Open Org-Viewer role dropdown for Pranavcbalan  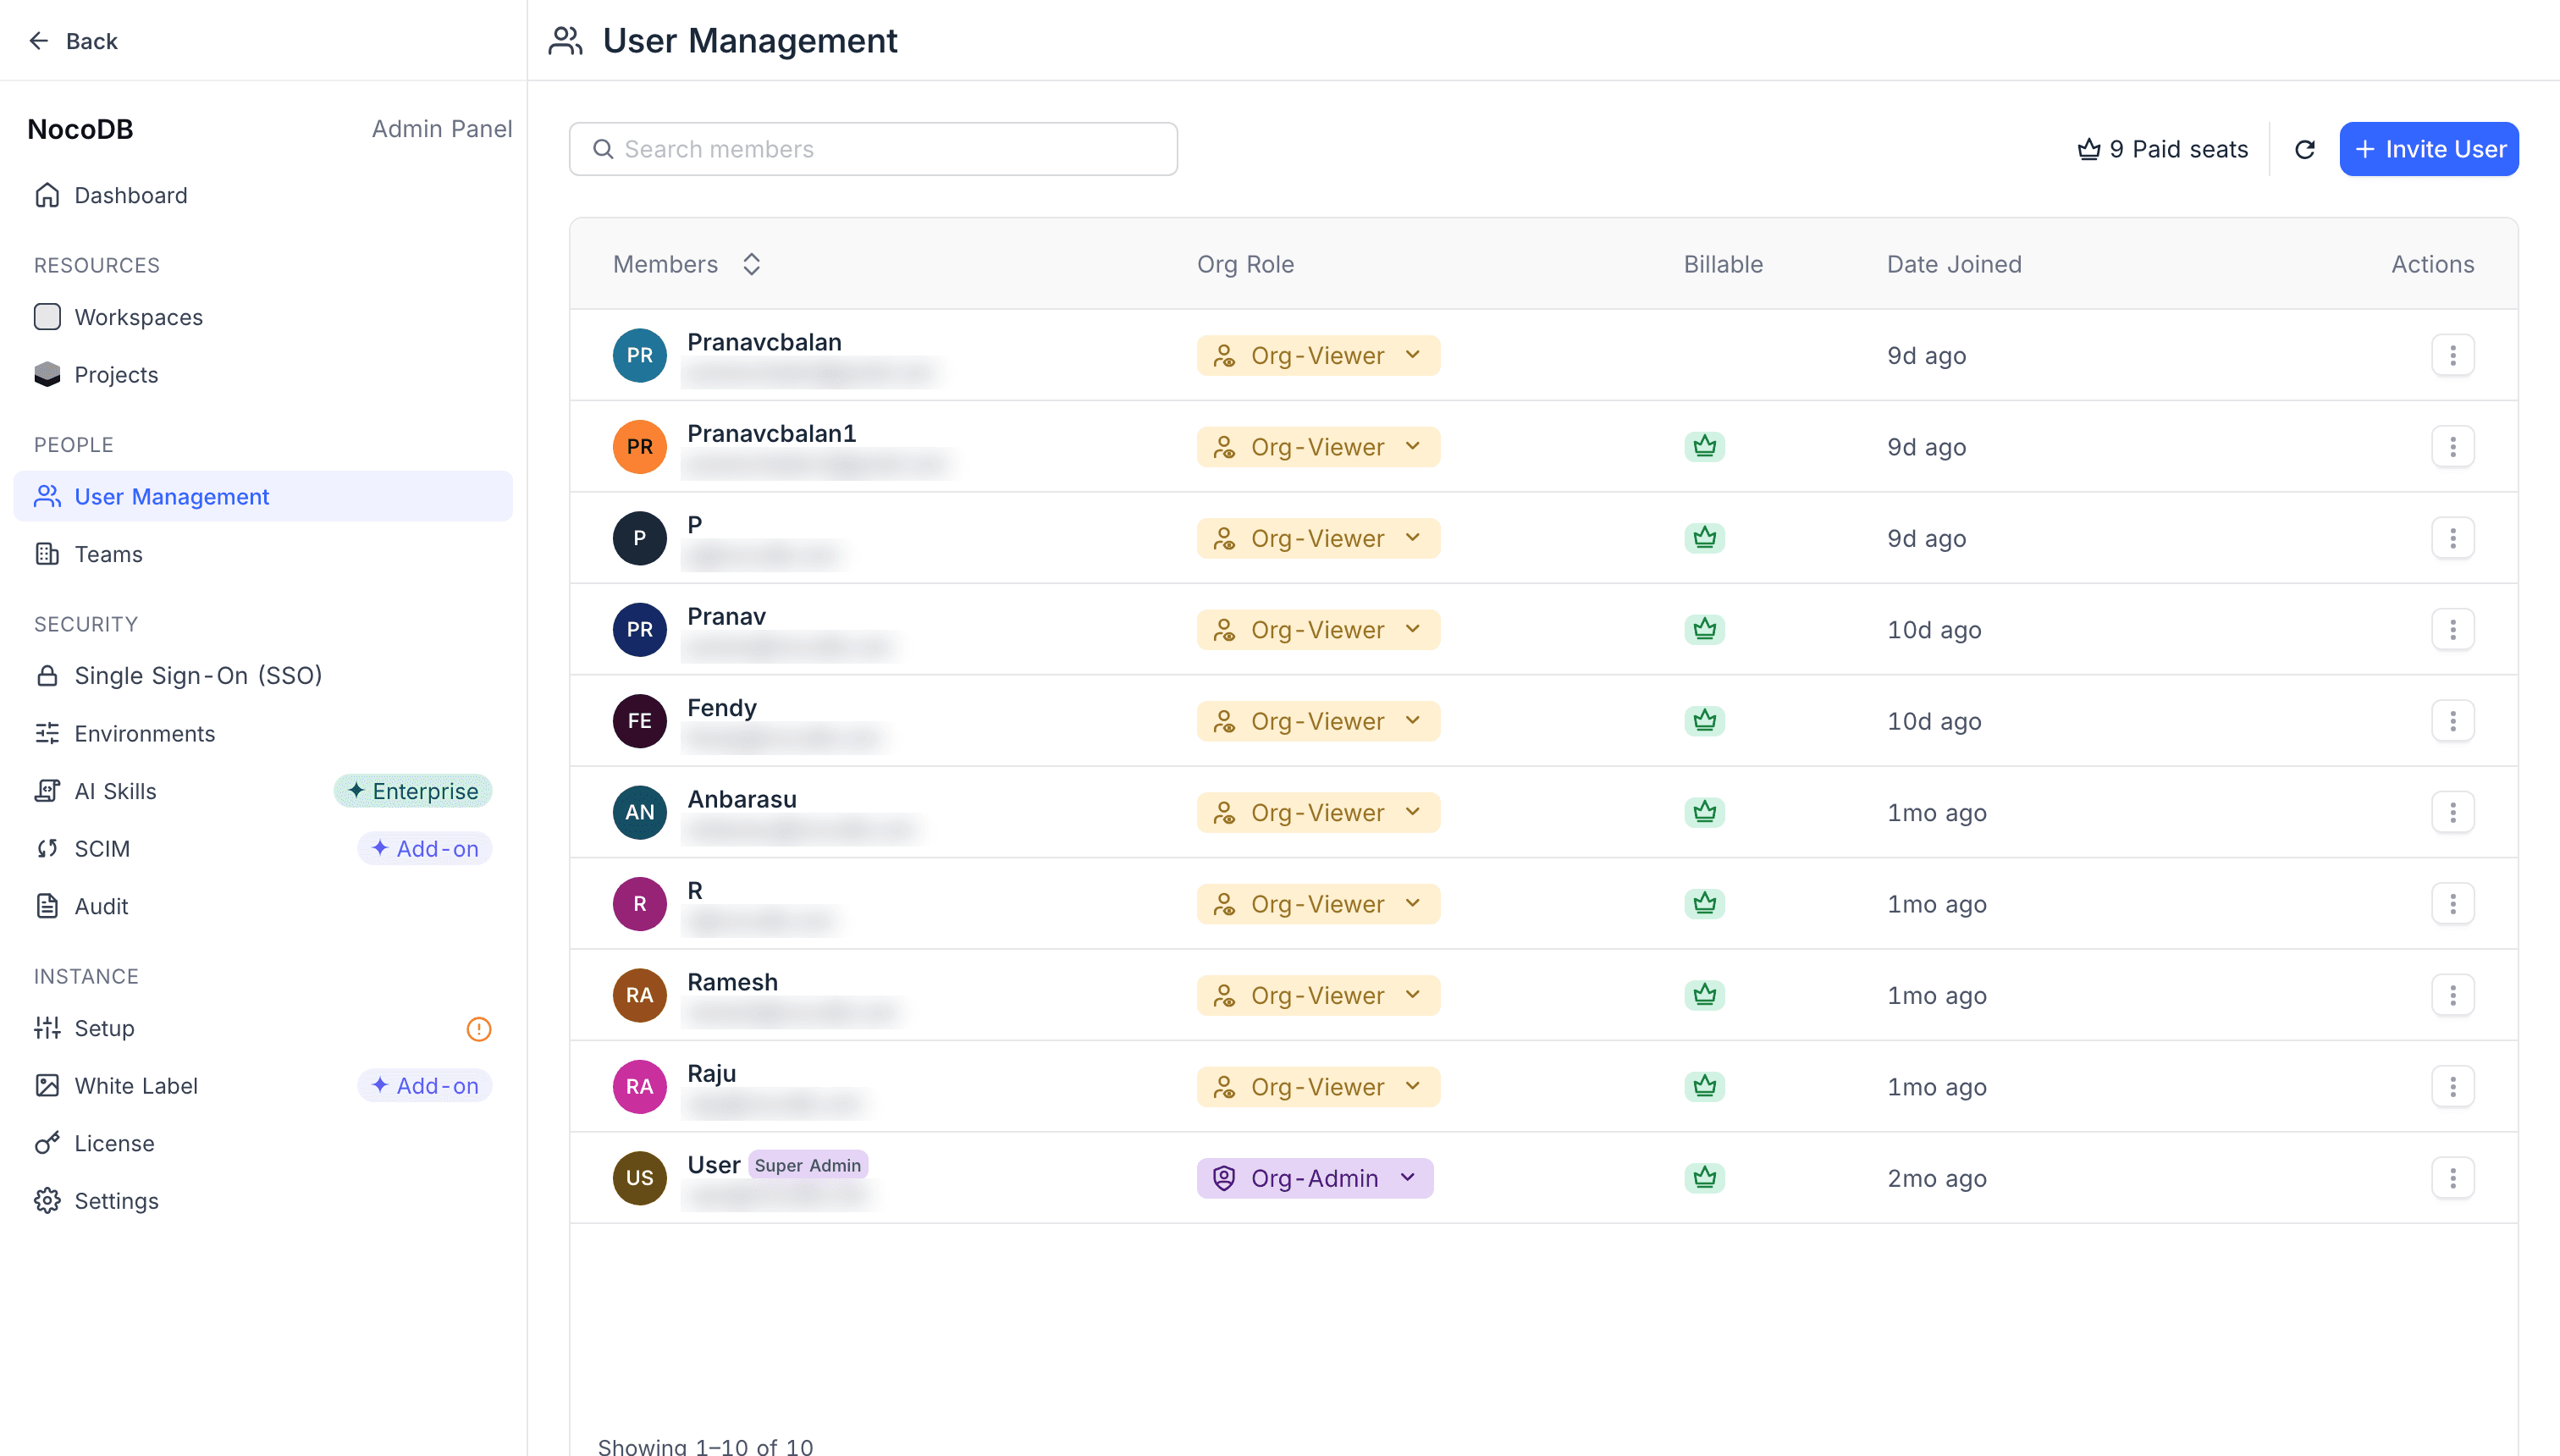point(1318,356)
